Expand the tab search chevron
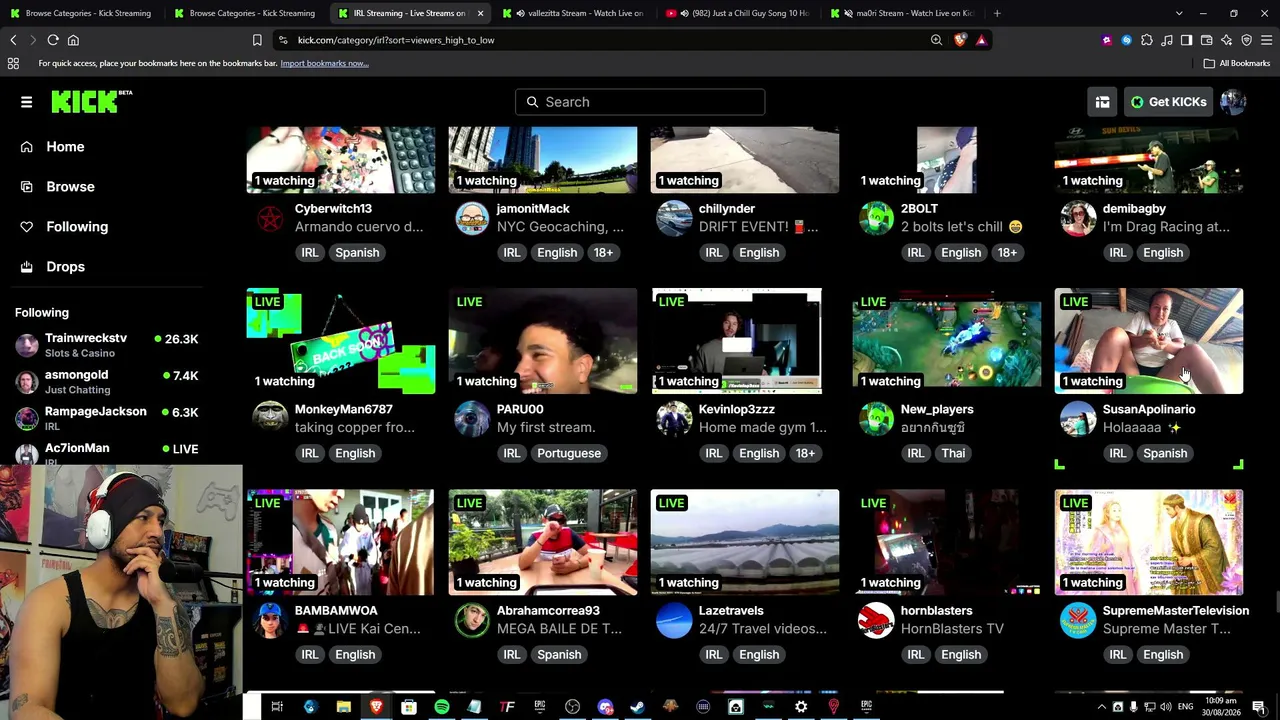 [1179, 13]
